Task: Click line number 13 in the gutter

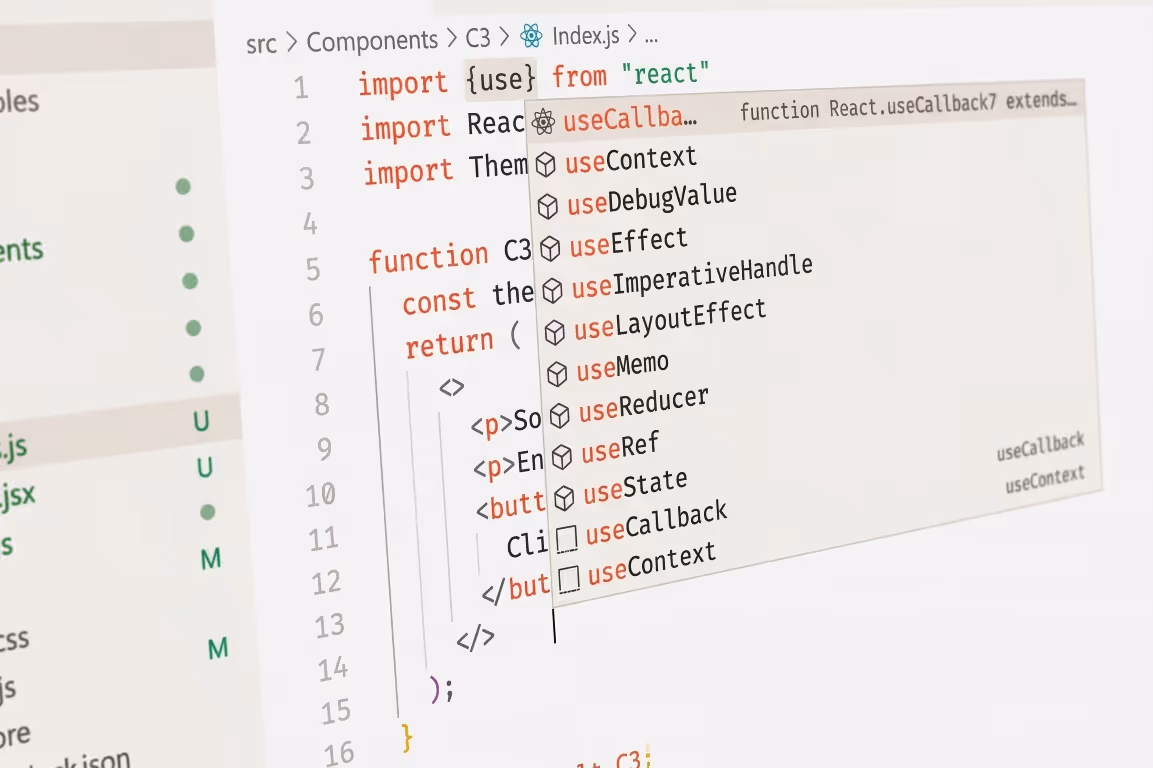Action: 329,626
